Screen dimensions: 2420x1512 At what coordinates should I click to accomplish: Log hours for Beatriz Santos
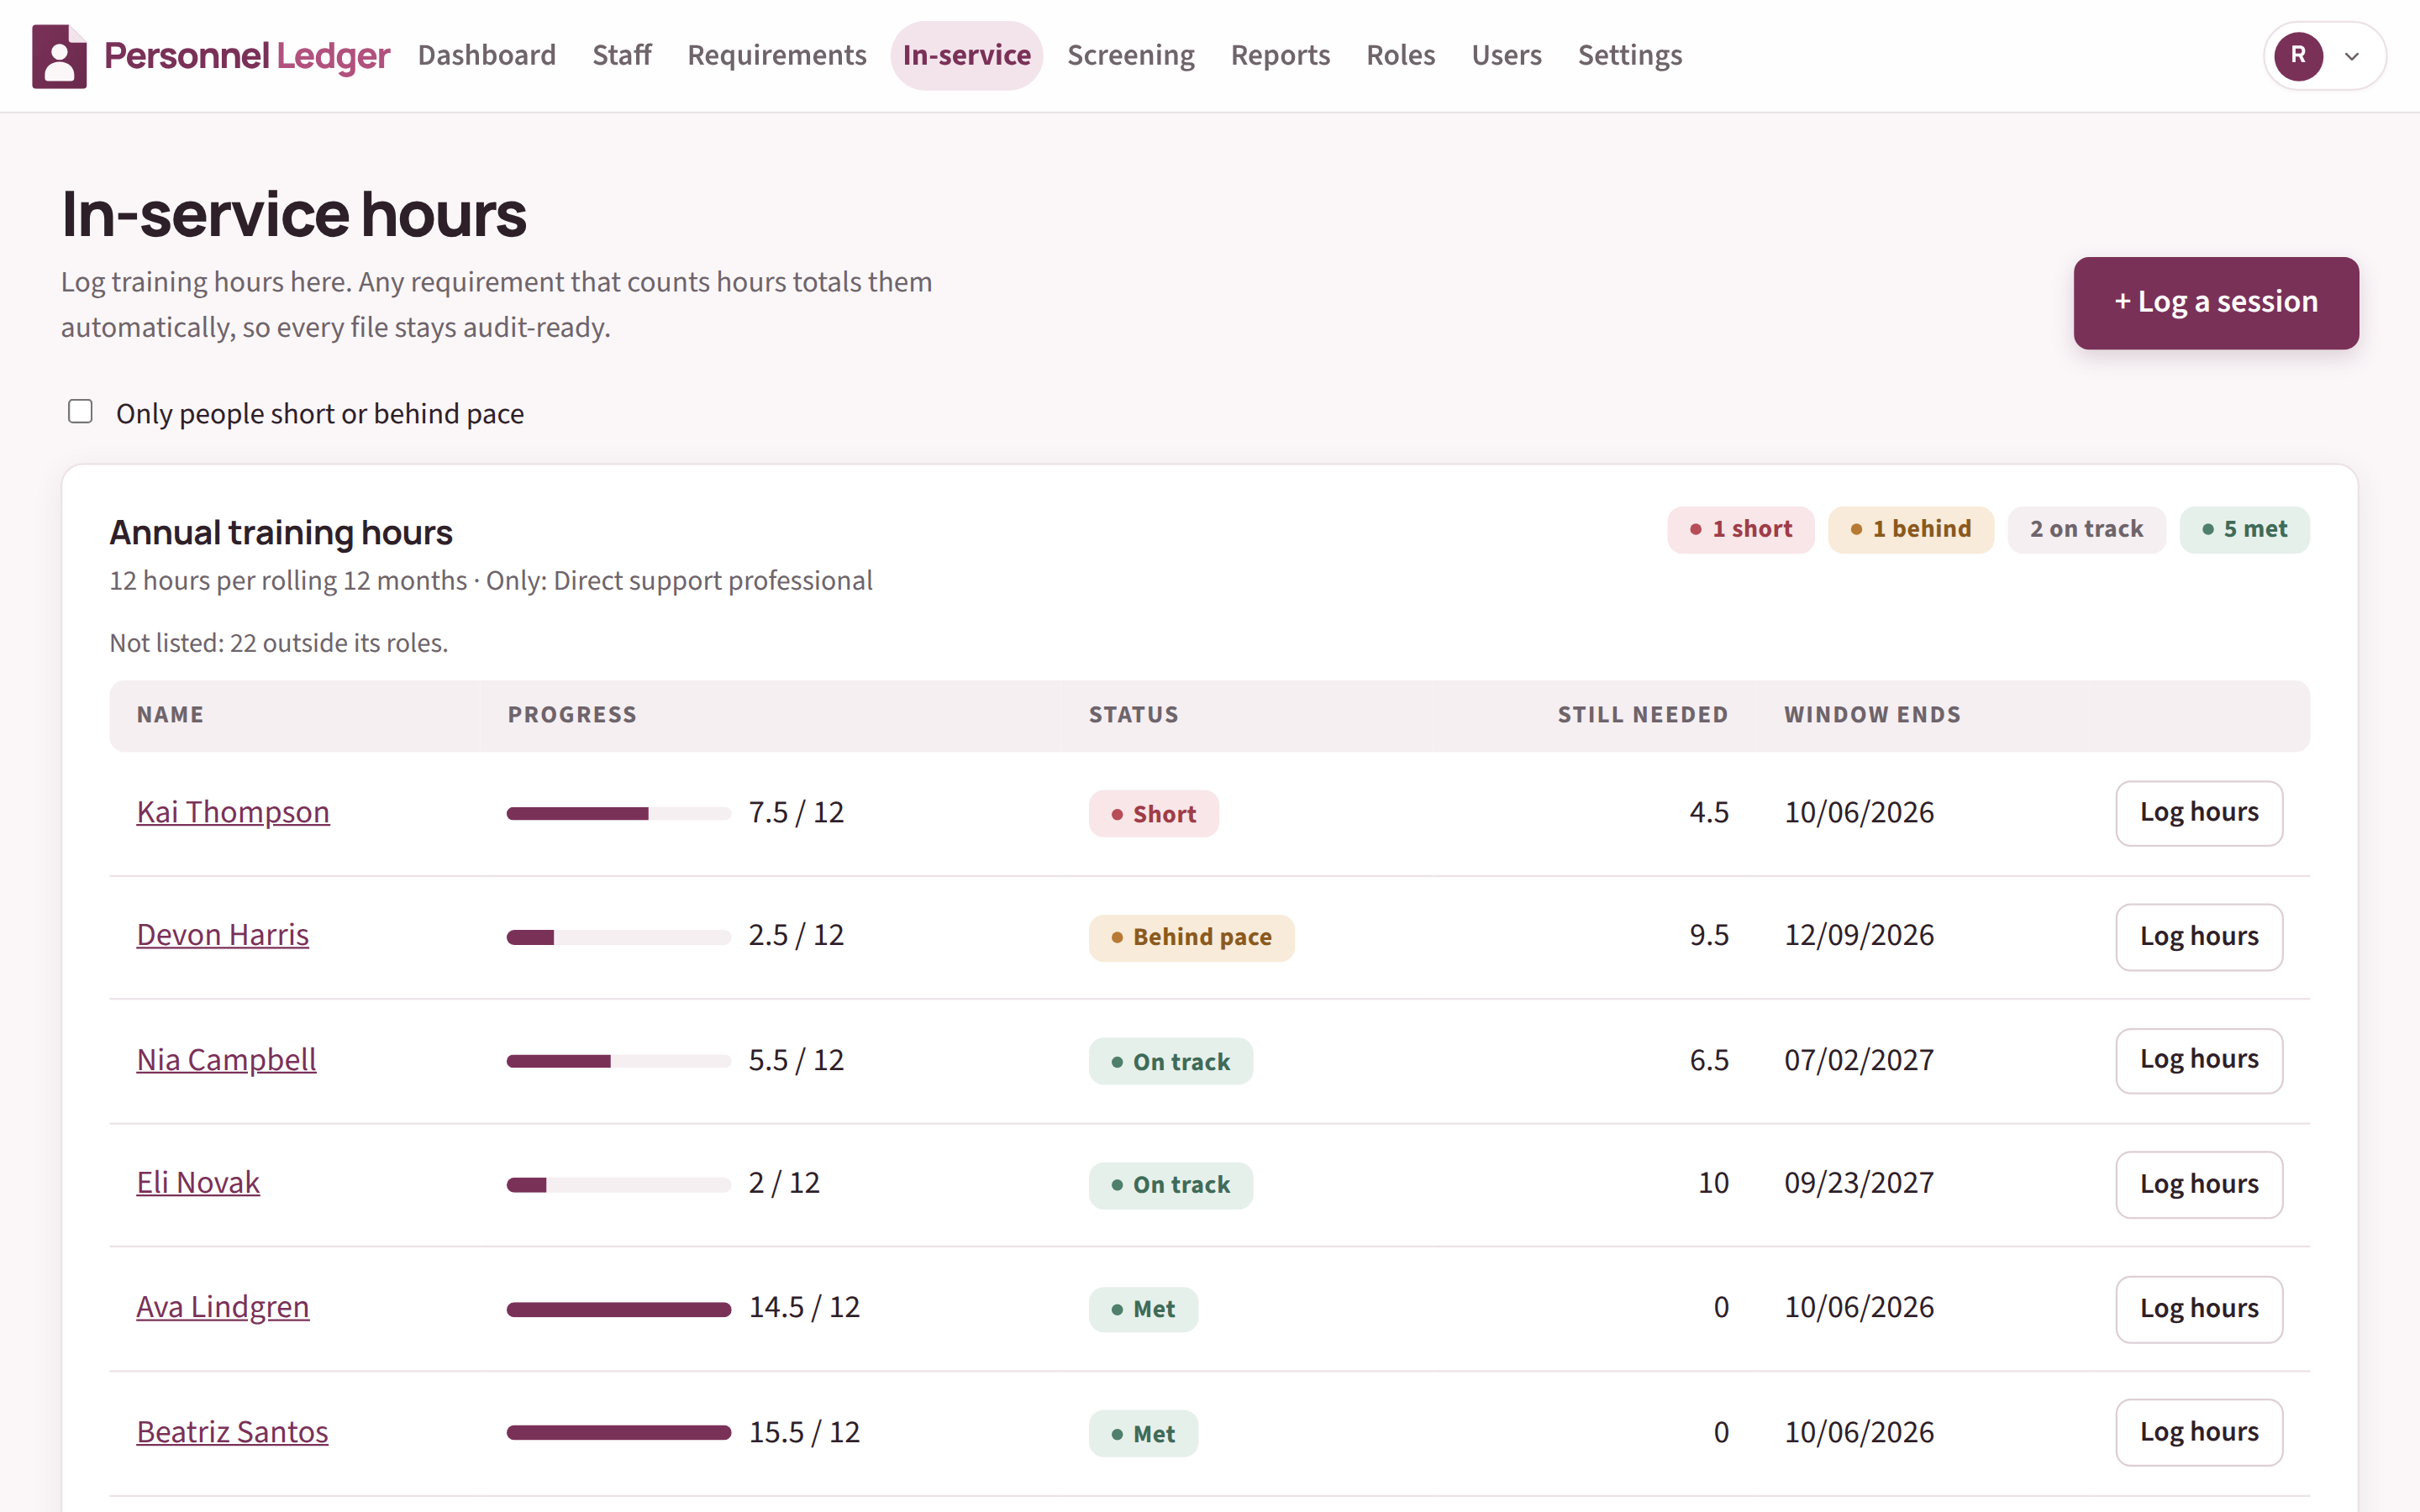2199,1432
